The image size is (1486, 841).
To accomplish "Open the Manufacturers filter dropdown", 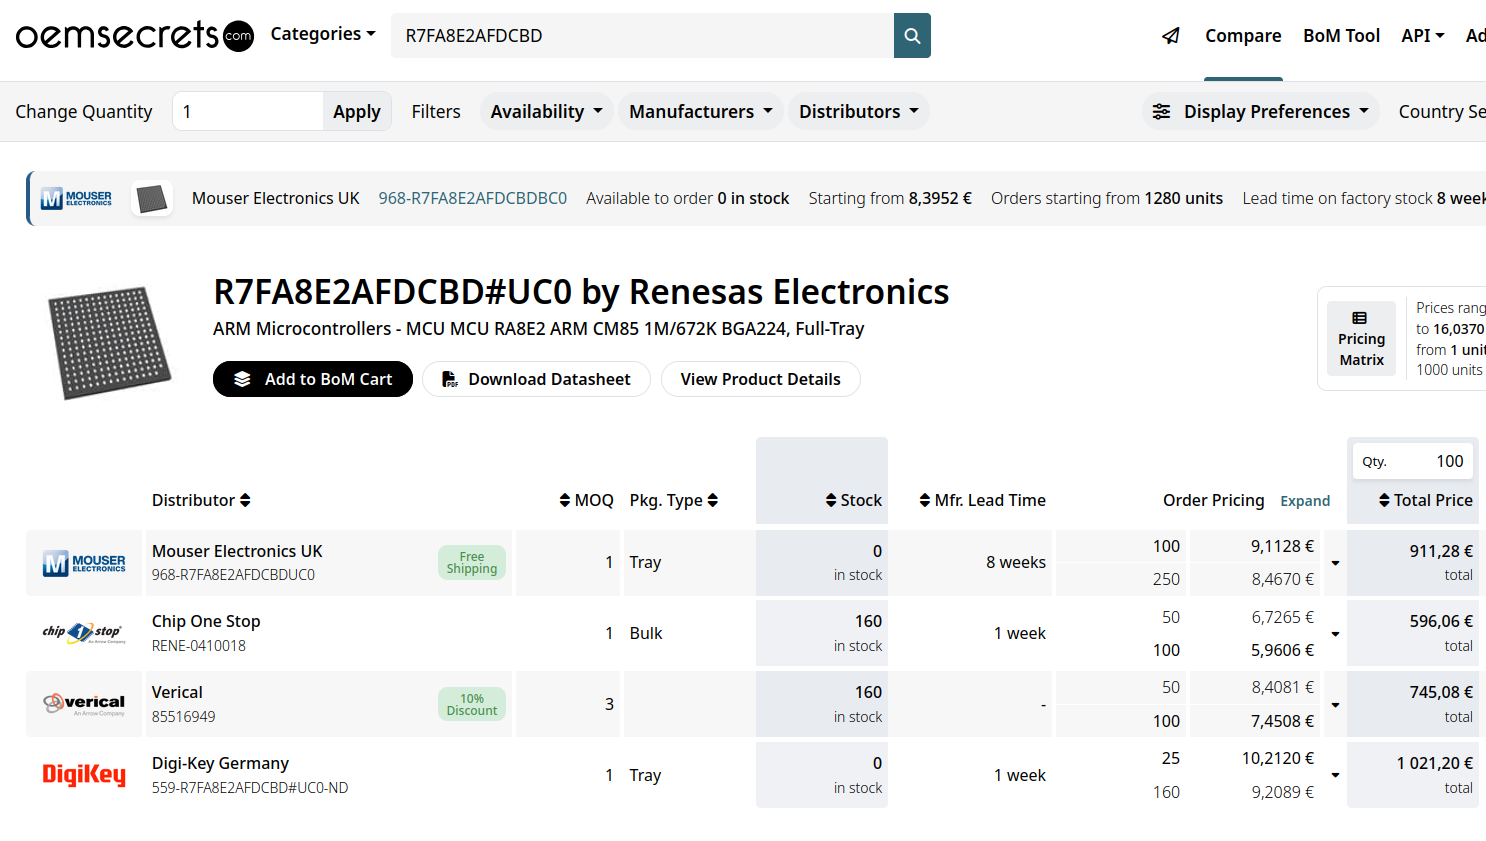I will tap(700, 111).
